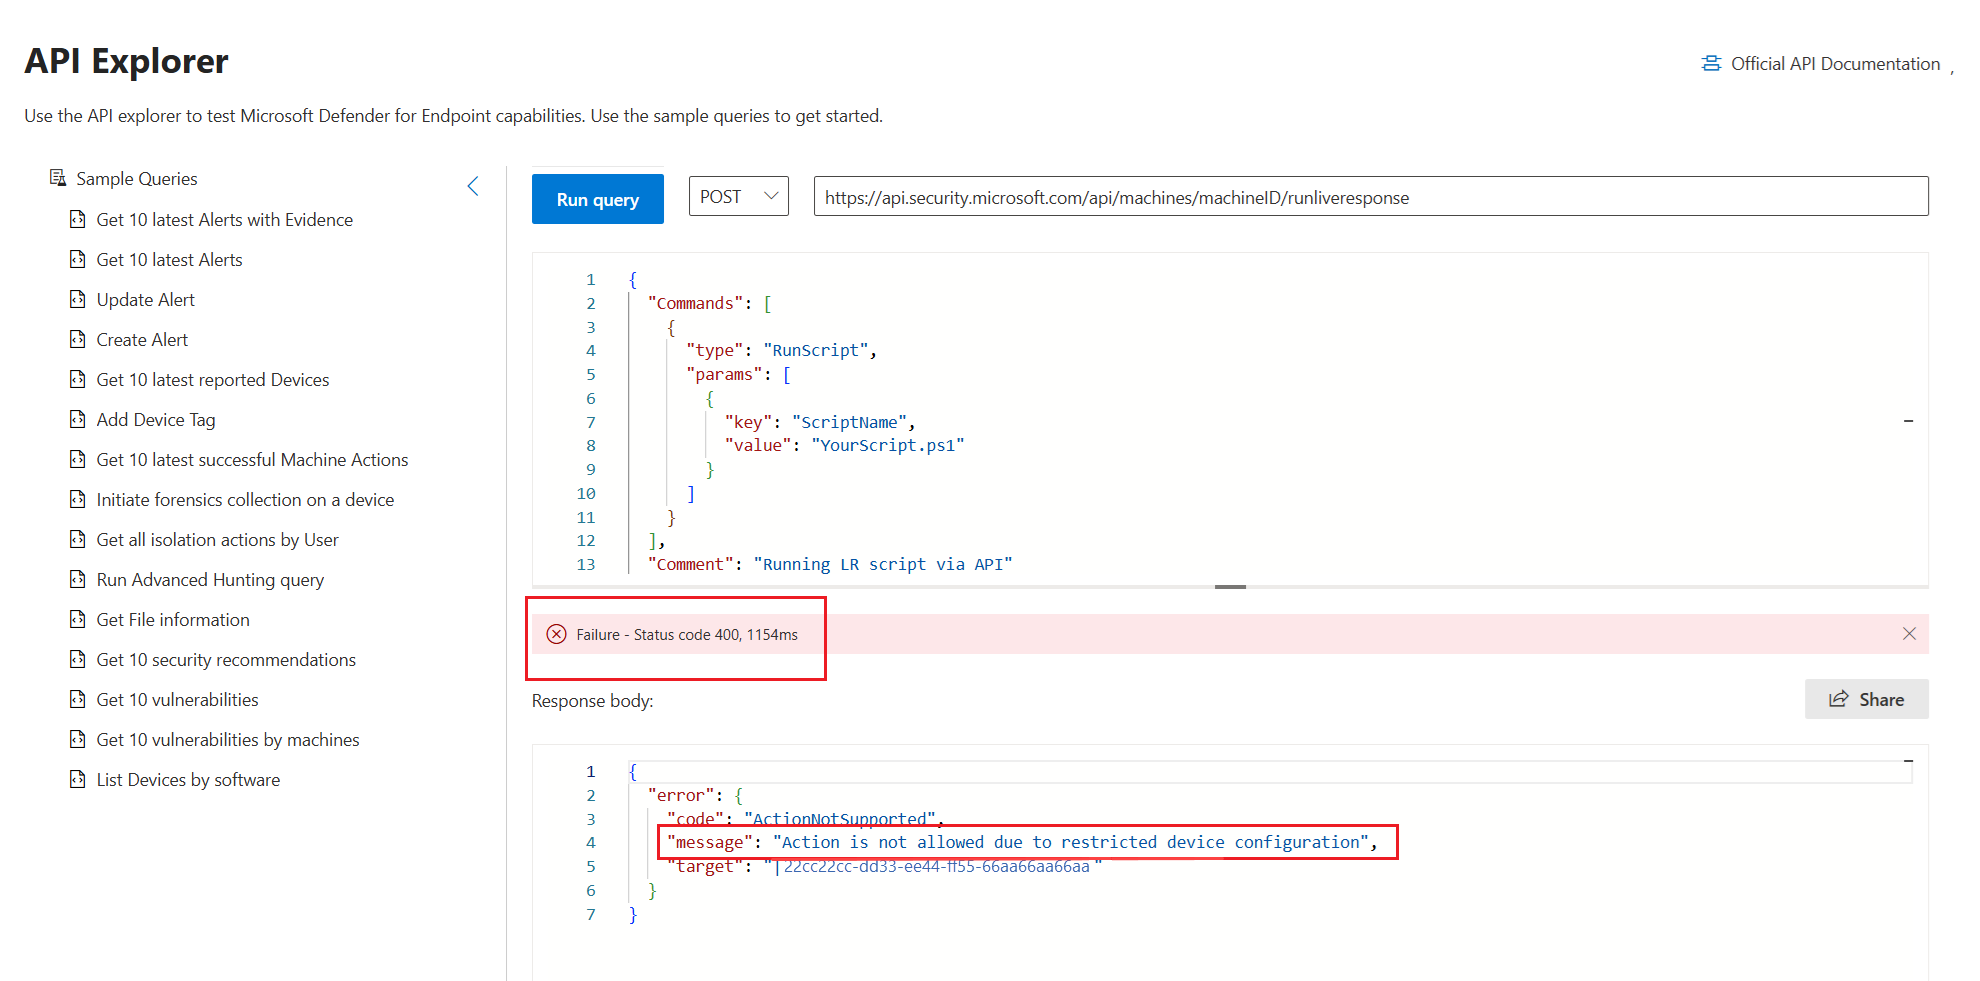This screenshot has width=1980, height=981.
Task: Click icon beside Get all isolation actions
Action: coord(78,539)
